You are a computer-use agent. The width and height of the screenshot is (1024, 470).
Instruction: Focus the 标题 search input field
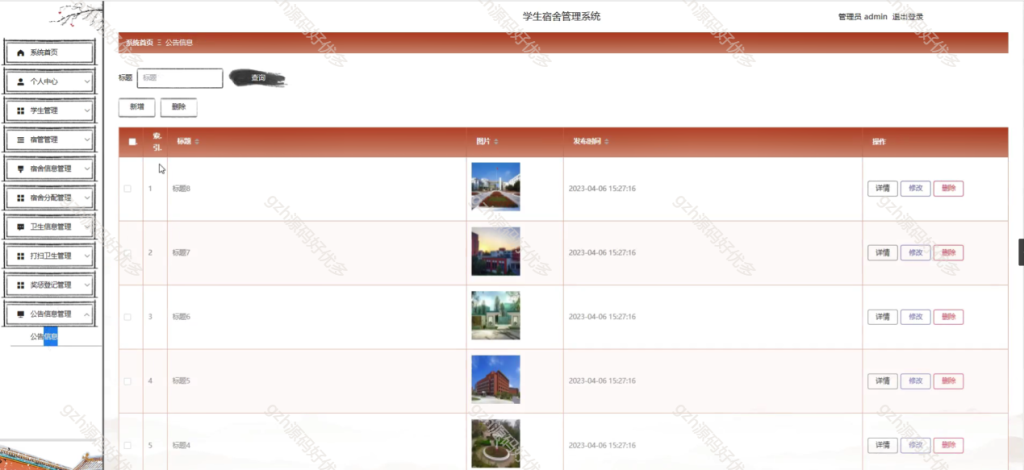pos(180,78)
